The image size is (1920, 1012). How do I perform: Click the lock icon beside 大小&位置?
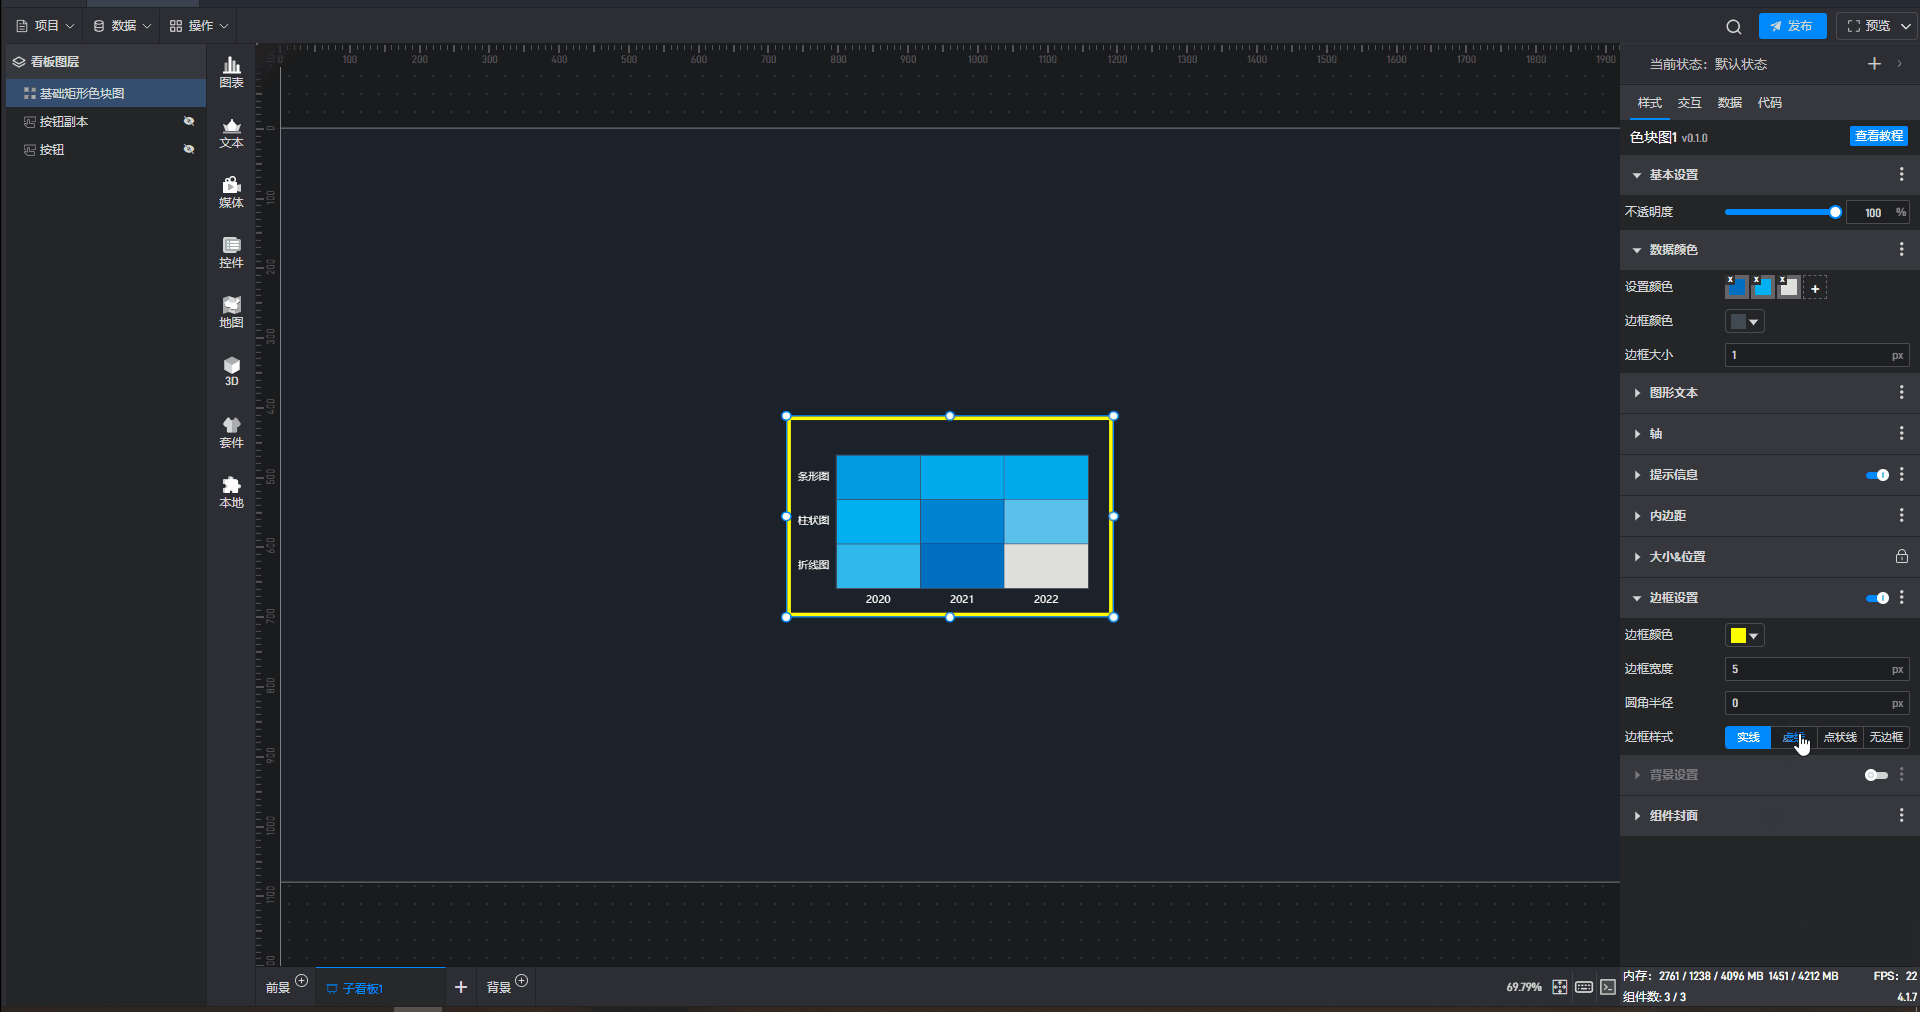click(1901, 557)
